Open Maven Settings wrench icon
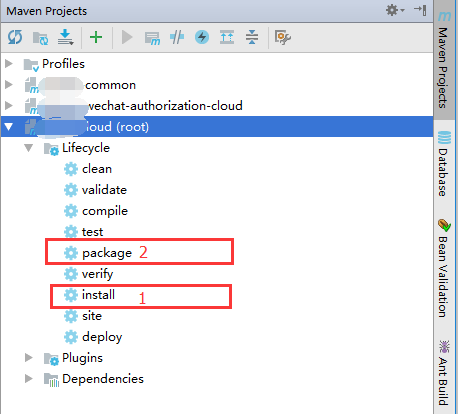458x414 pixels. [283, 37]
